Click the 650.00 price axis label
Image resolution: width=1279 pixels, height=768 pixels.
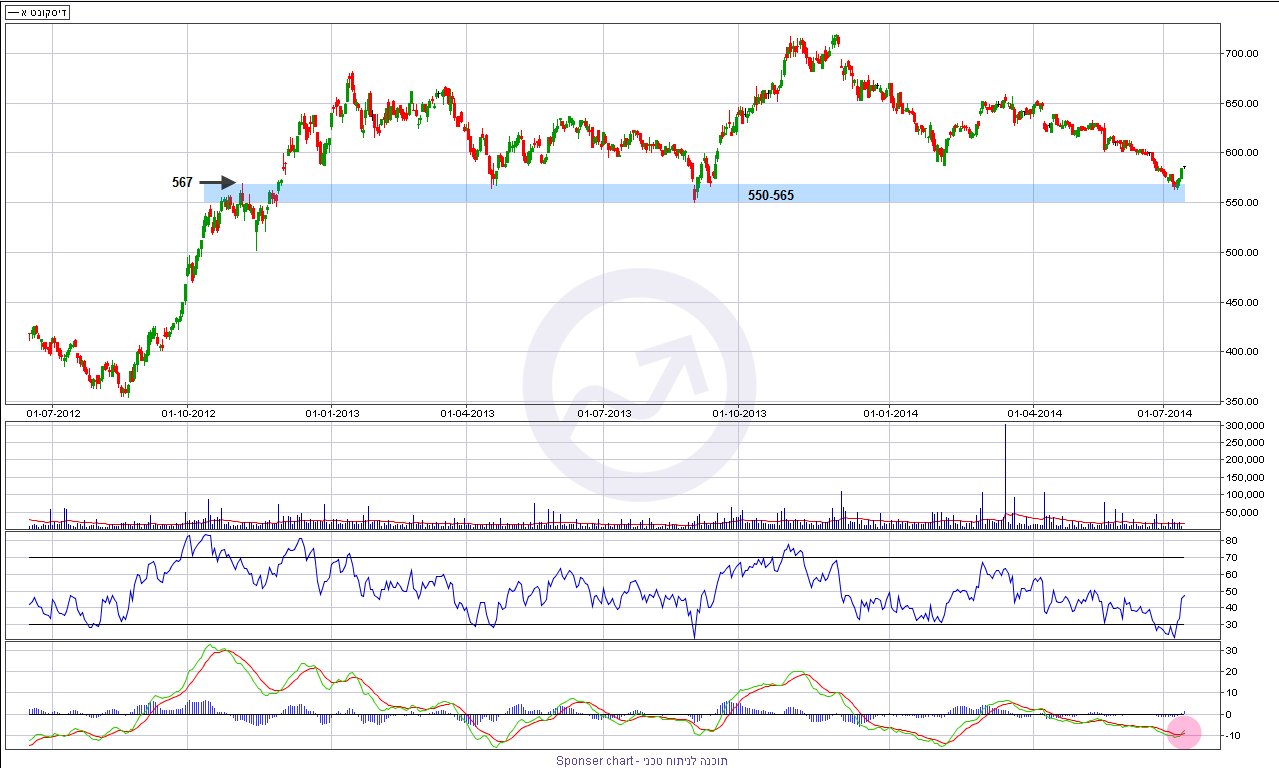(1241, 103)
